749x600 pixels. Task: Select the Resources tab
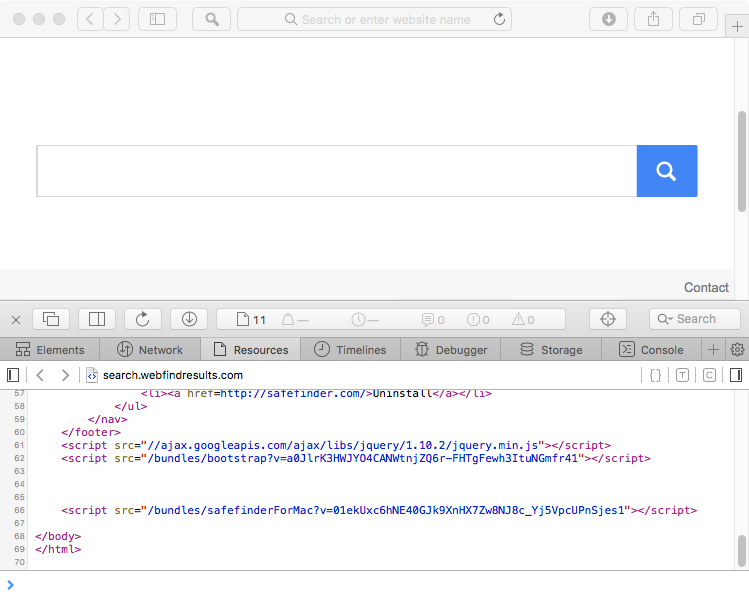click(251, 350)
